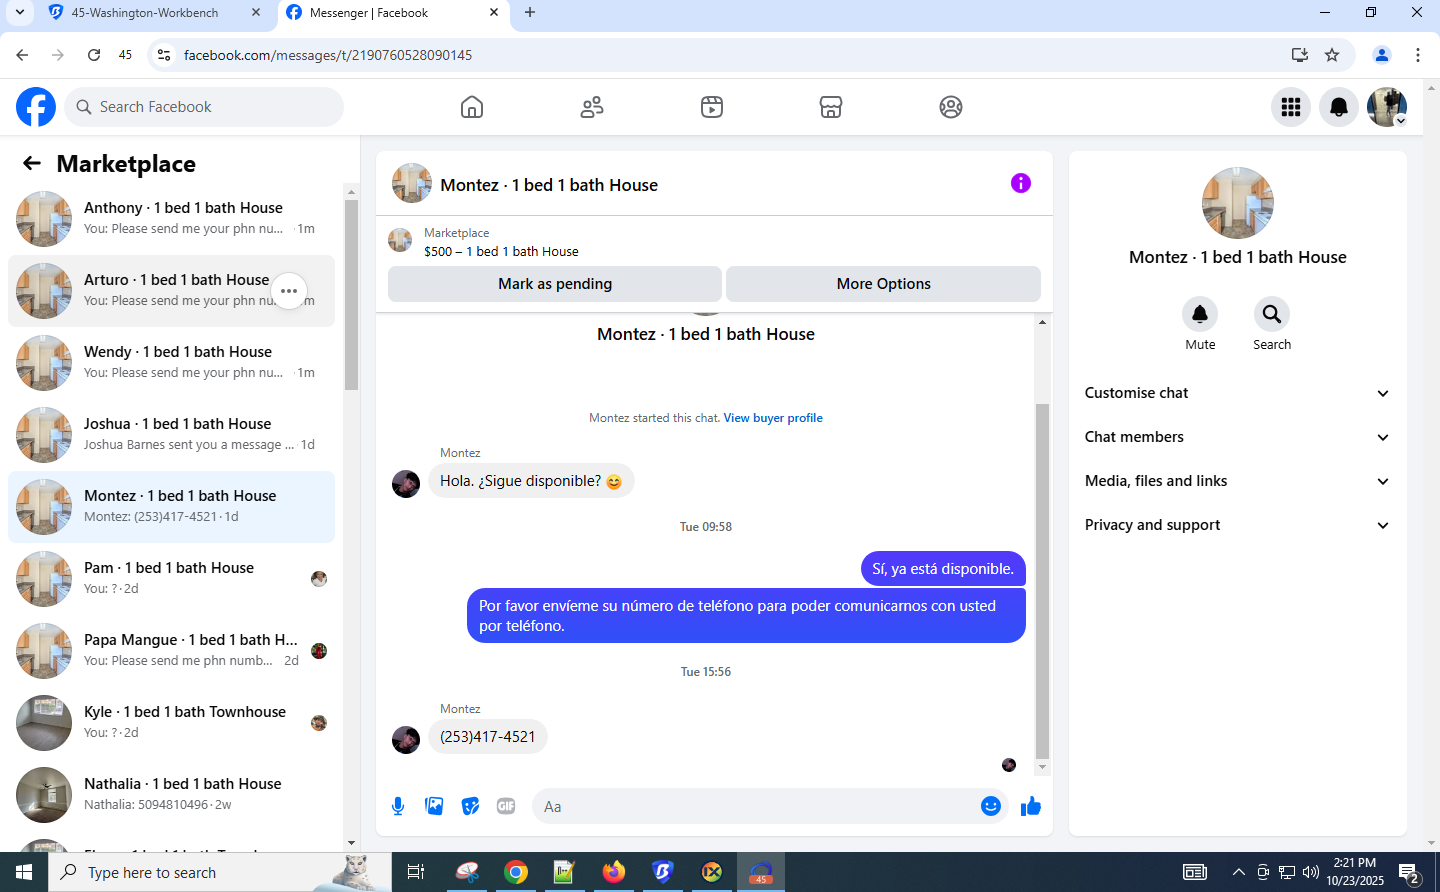
Task: Click the chat list scrollbar
Action: (x=351, y=294)
